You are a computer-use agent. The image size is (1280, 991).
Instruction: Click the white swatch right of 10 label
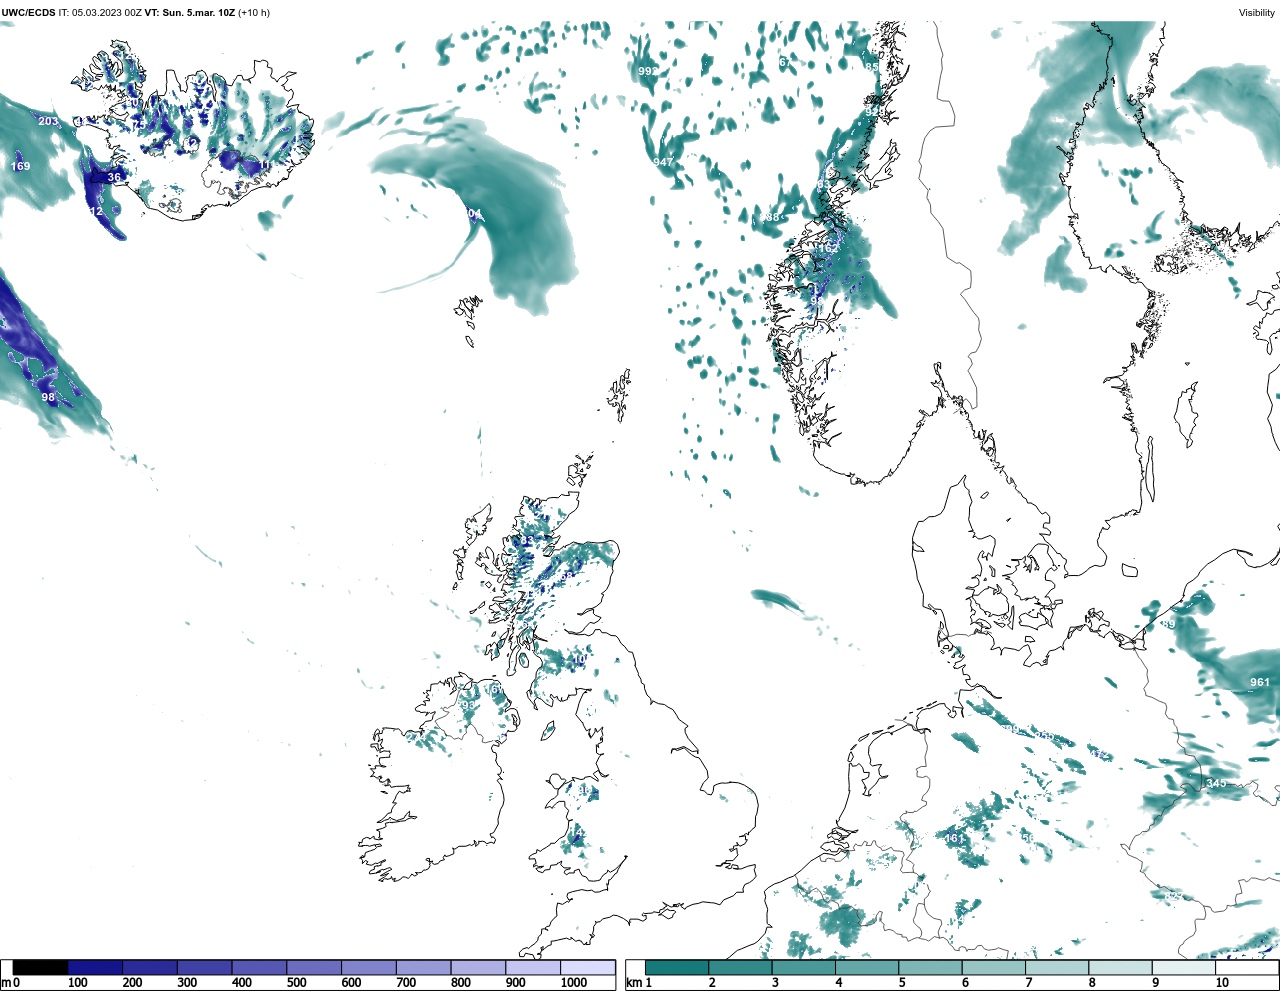point(1247,967)
